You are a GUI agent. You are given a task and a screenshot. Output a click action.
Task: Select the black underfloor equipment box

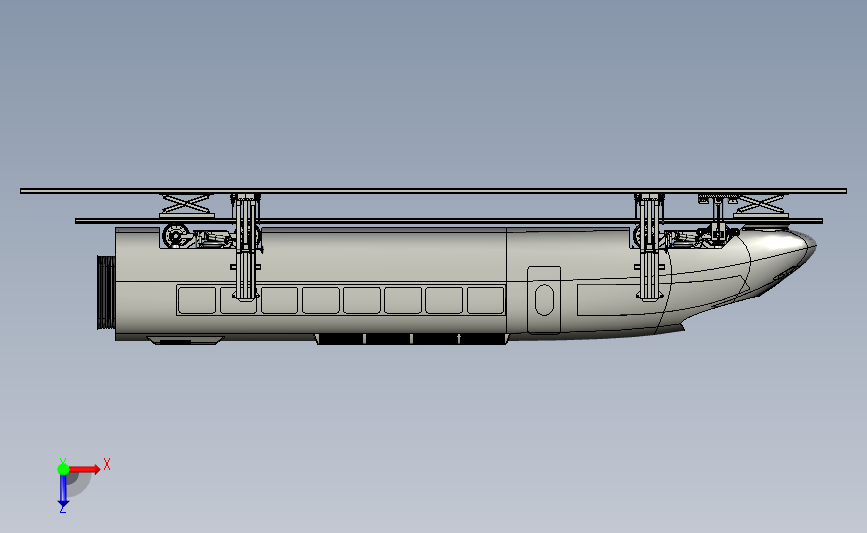pos(411,338)
